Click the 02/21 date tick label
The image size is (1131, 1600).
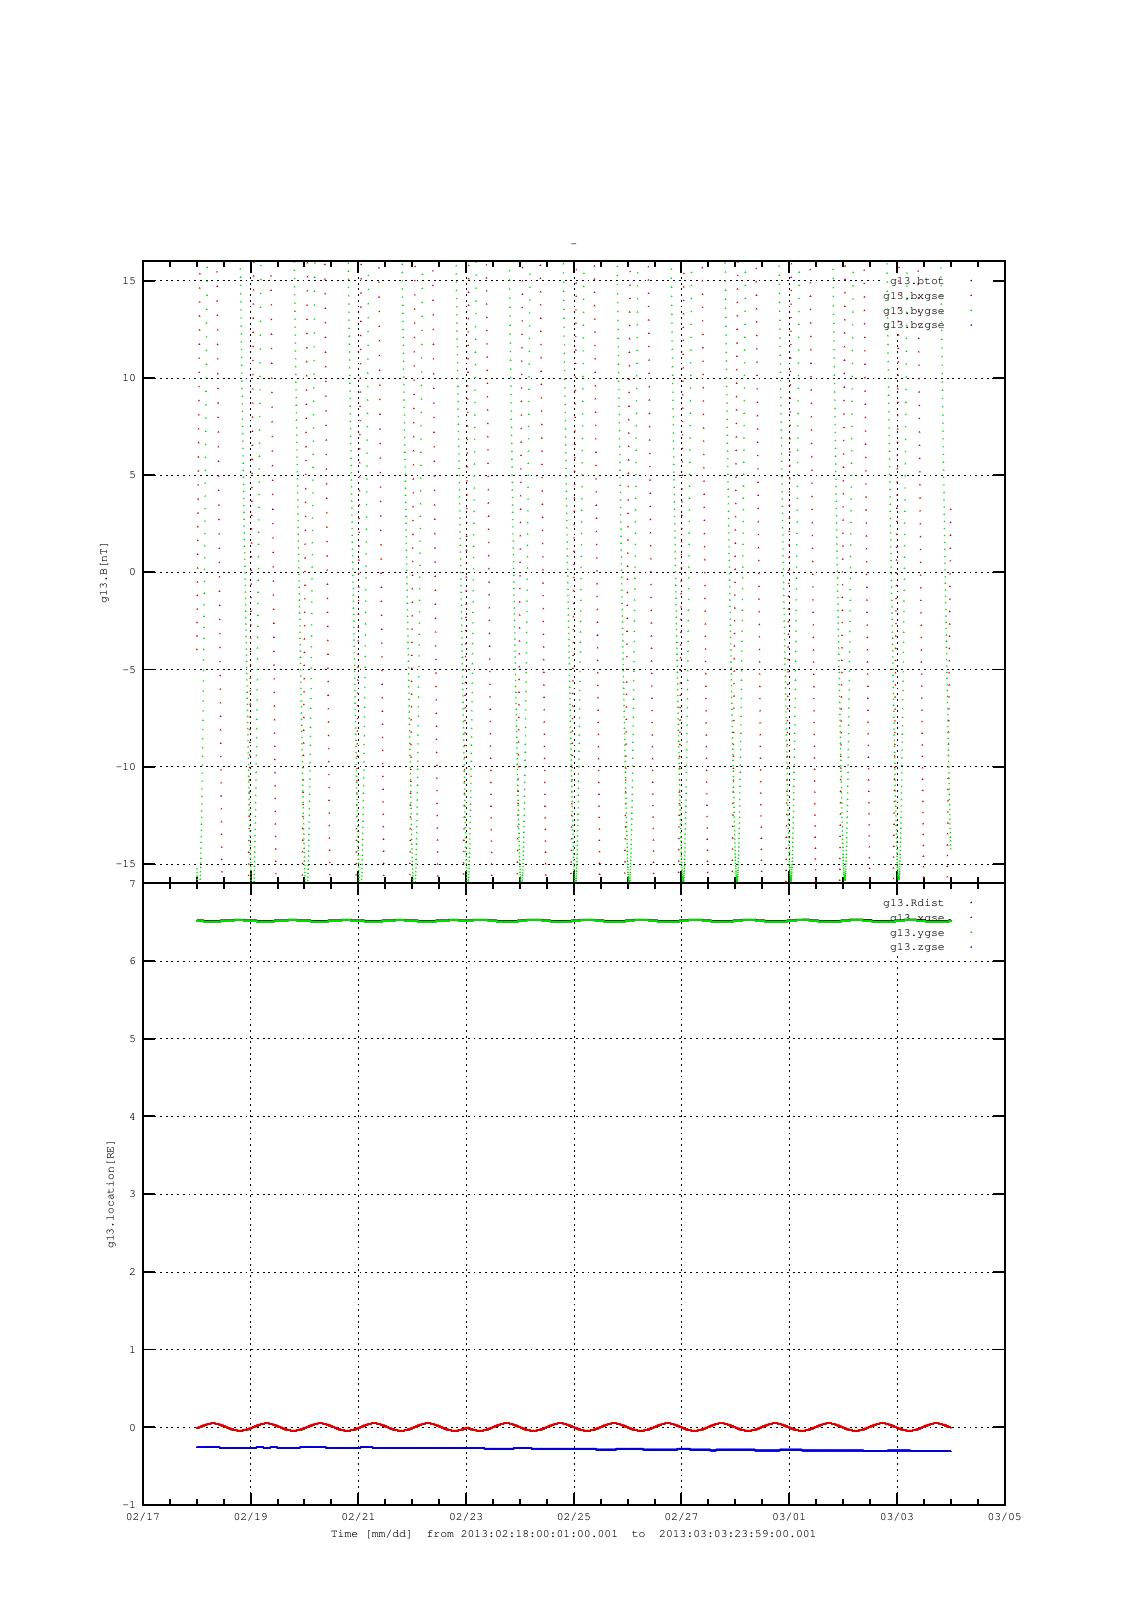tap(358, 1517)
